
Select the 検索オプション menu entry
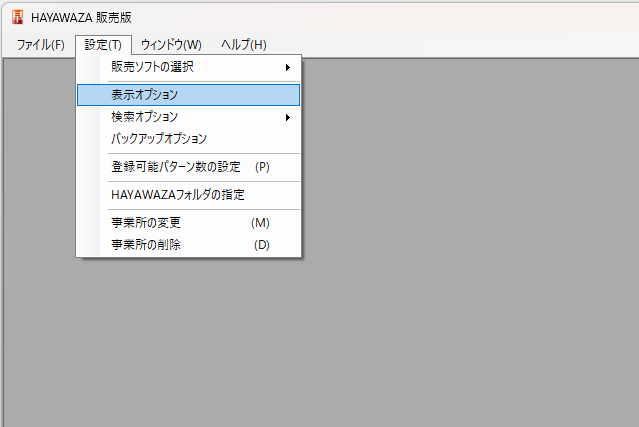click(x=145, y=117)
